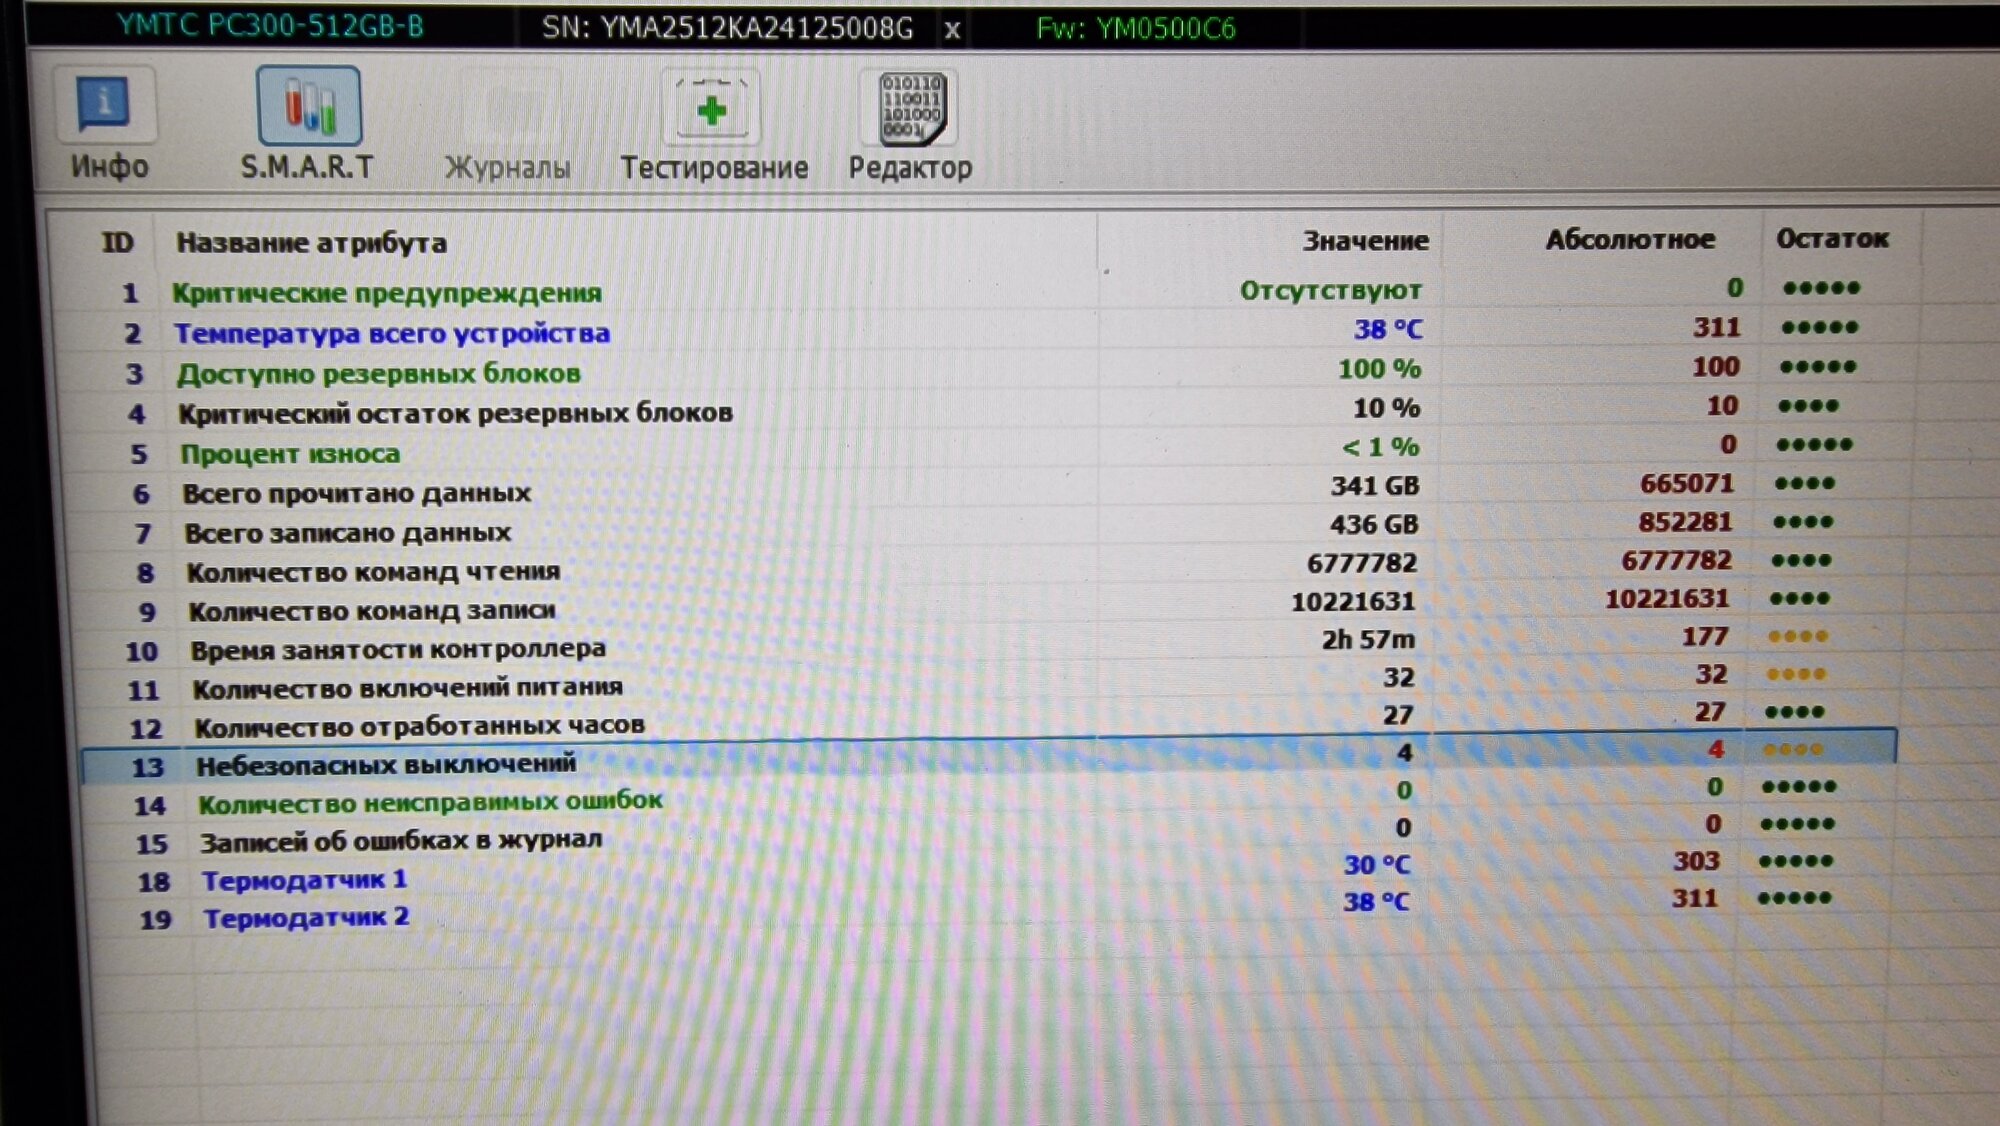This screenshot has width=2000, height=1126.
Task: Click the Остаток column header
Action: click(x=1831, y=239)
